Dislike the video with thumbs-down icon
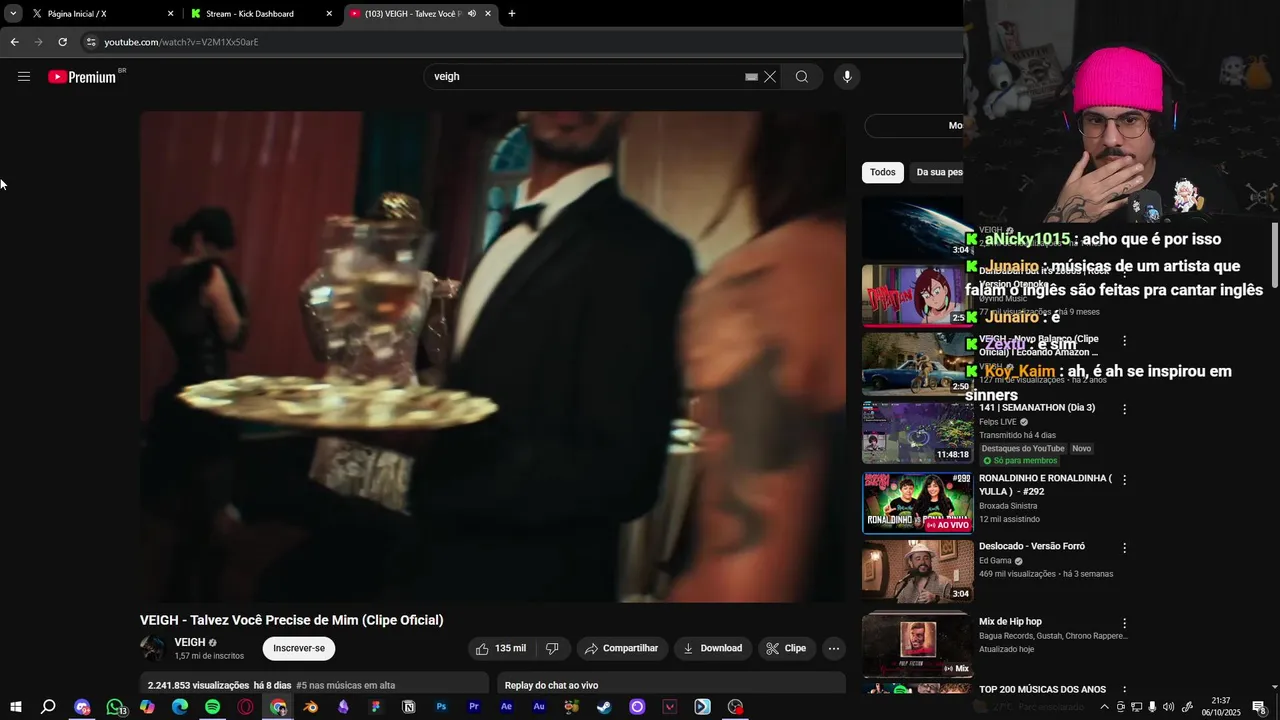 coord(552,649)
